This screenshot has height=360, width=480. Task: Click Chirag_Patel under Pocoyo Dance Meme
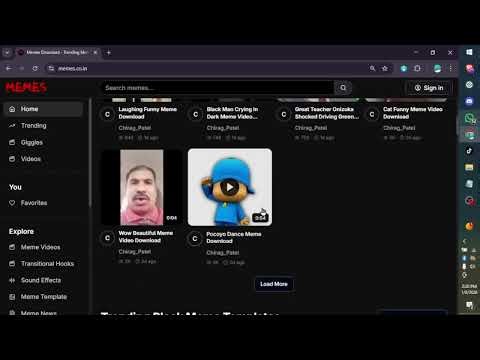223,253
